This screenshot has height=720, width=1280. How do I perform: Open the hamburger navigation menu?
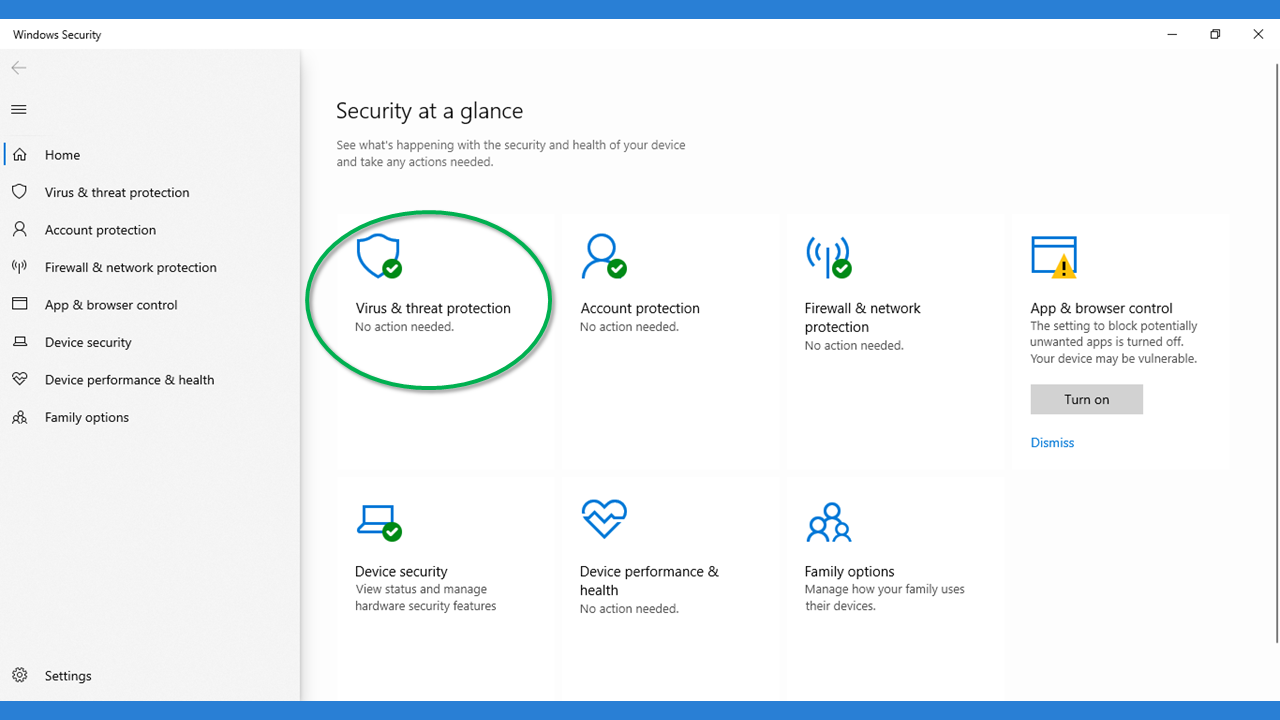pyautogui.click(x=19, y=110)
